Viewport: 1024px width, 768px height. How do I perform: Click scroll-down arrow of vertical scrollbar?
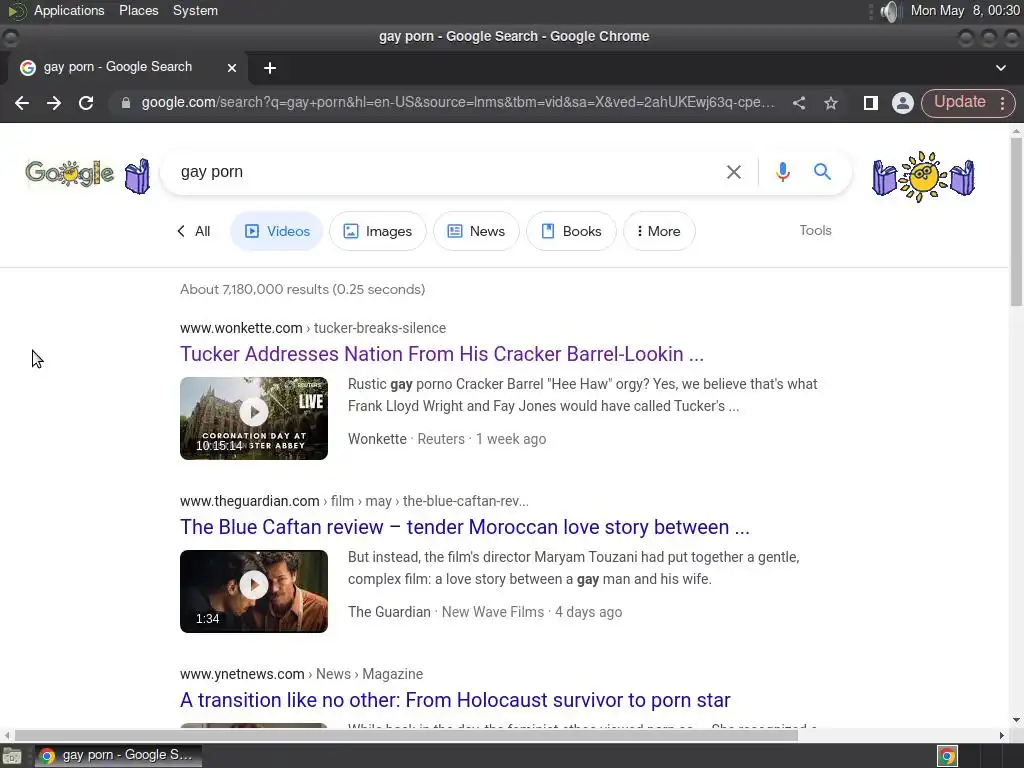tap(1016, 720)
